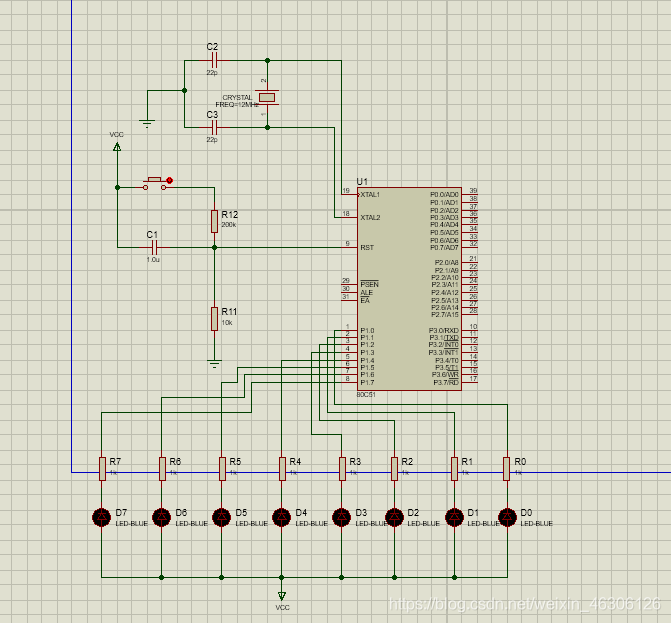The image size is (671, 623).
Task: Select resistor R7 symbol
Action: pyautogui.click(x=102, y=469)
